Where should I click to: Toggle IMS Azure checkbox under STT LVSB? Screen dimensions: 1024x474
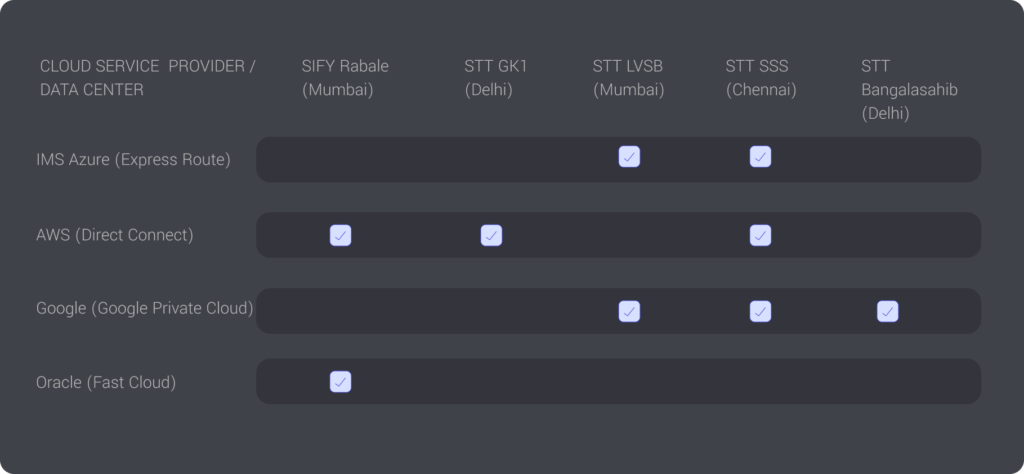629,157
